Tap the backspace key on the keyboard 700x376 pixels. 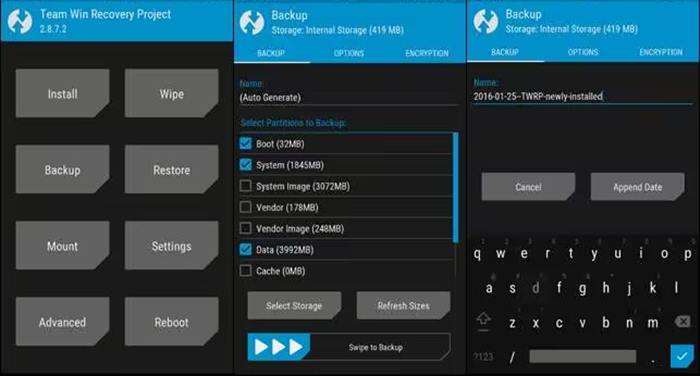pos(682,321)
